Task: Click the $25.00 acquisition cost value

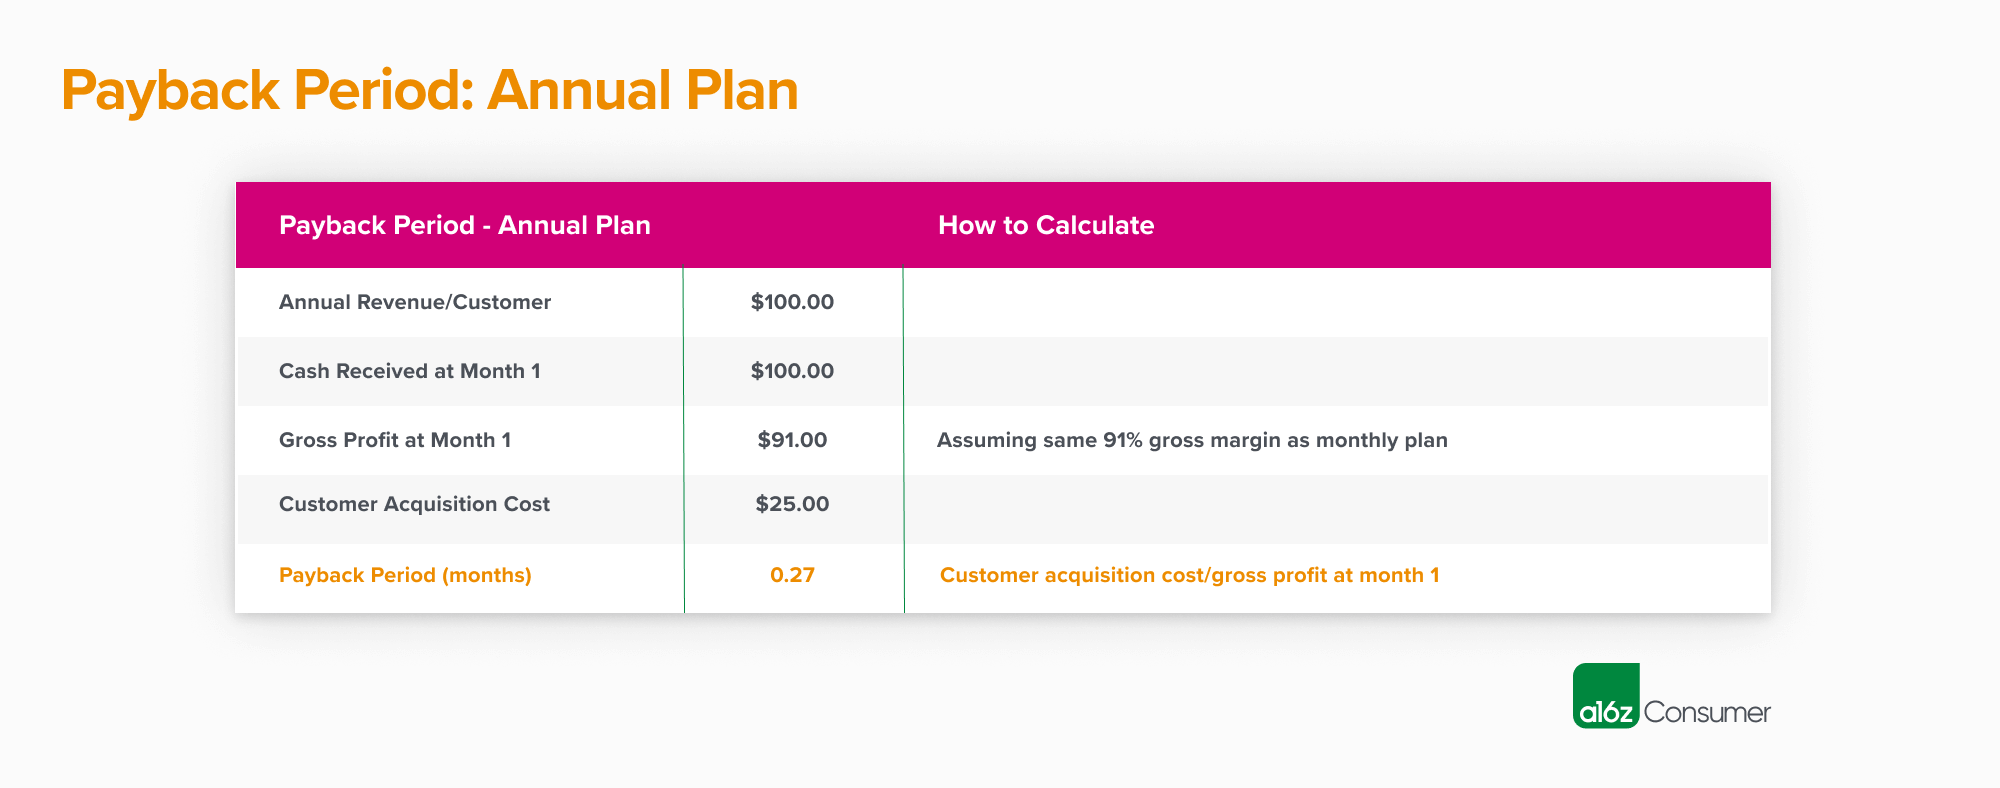Action: [793, 504]
